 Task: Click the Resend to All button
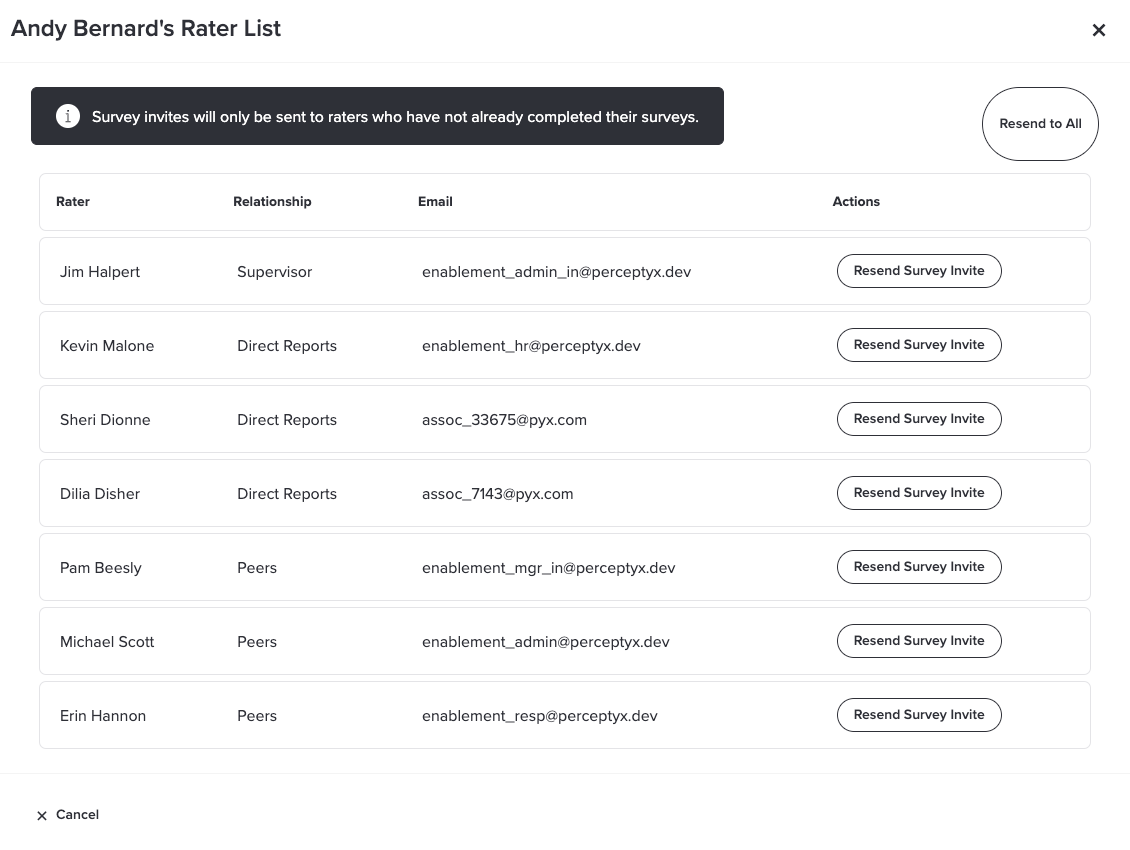[x=1040, y=124]
